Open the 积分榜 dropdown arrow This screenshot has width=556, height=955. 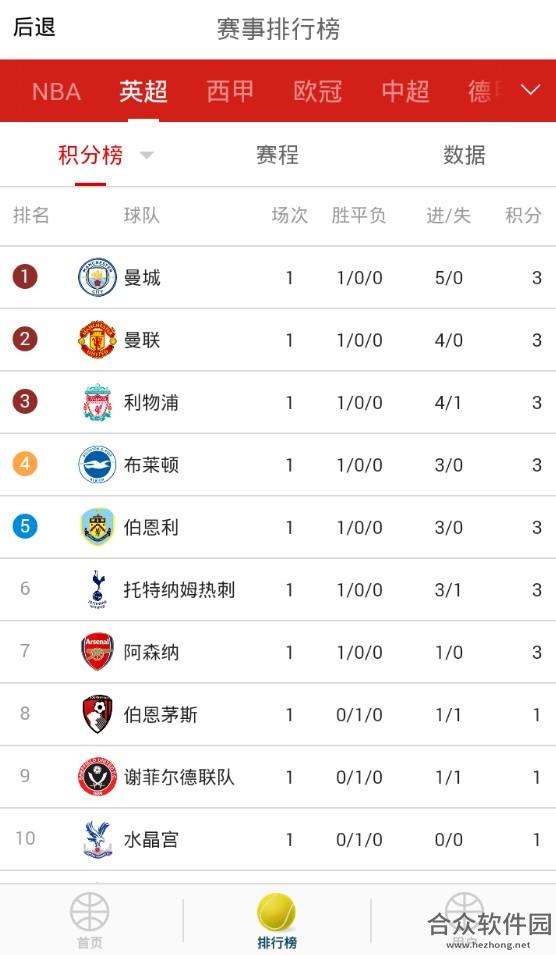pyautogui.click(x=146, y=155)
